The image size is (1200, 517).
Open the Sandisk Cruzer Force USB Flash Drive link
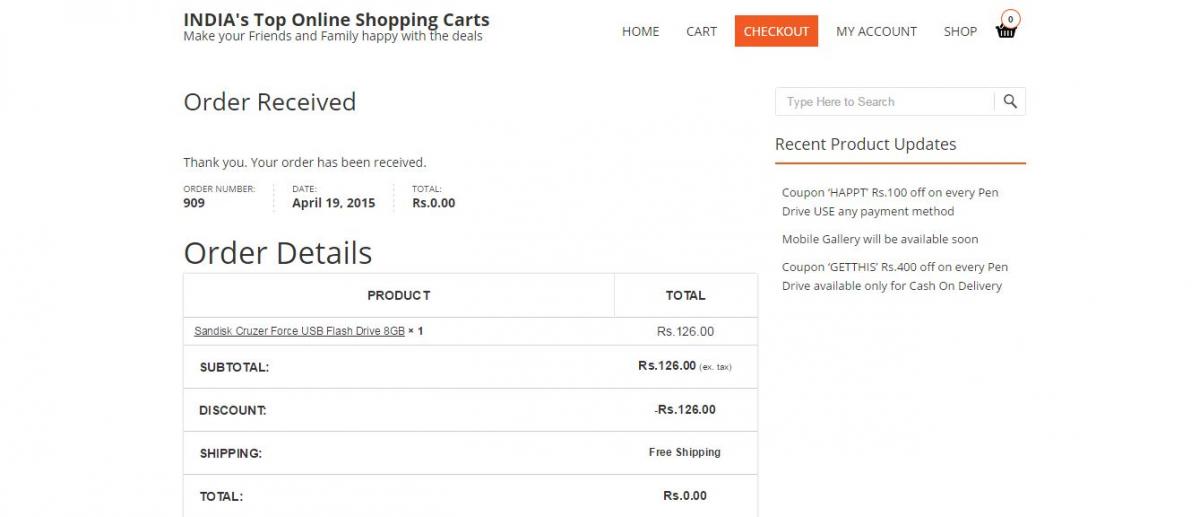pos(299,331)
